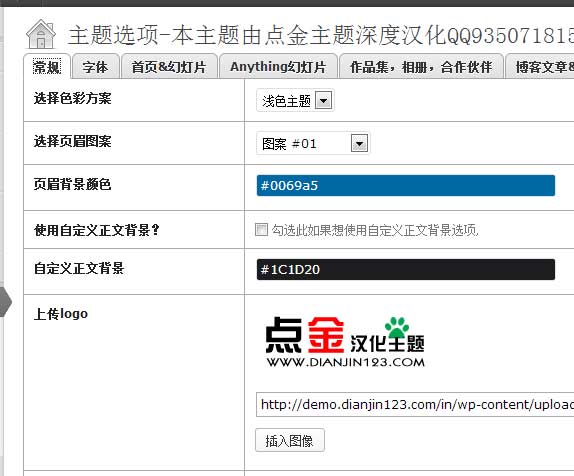Select the 常规 tab
Image resolution: width=574 pixels, height=476 pixels.
(47, 67)
